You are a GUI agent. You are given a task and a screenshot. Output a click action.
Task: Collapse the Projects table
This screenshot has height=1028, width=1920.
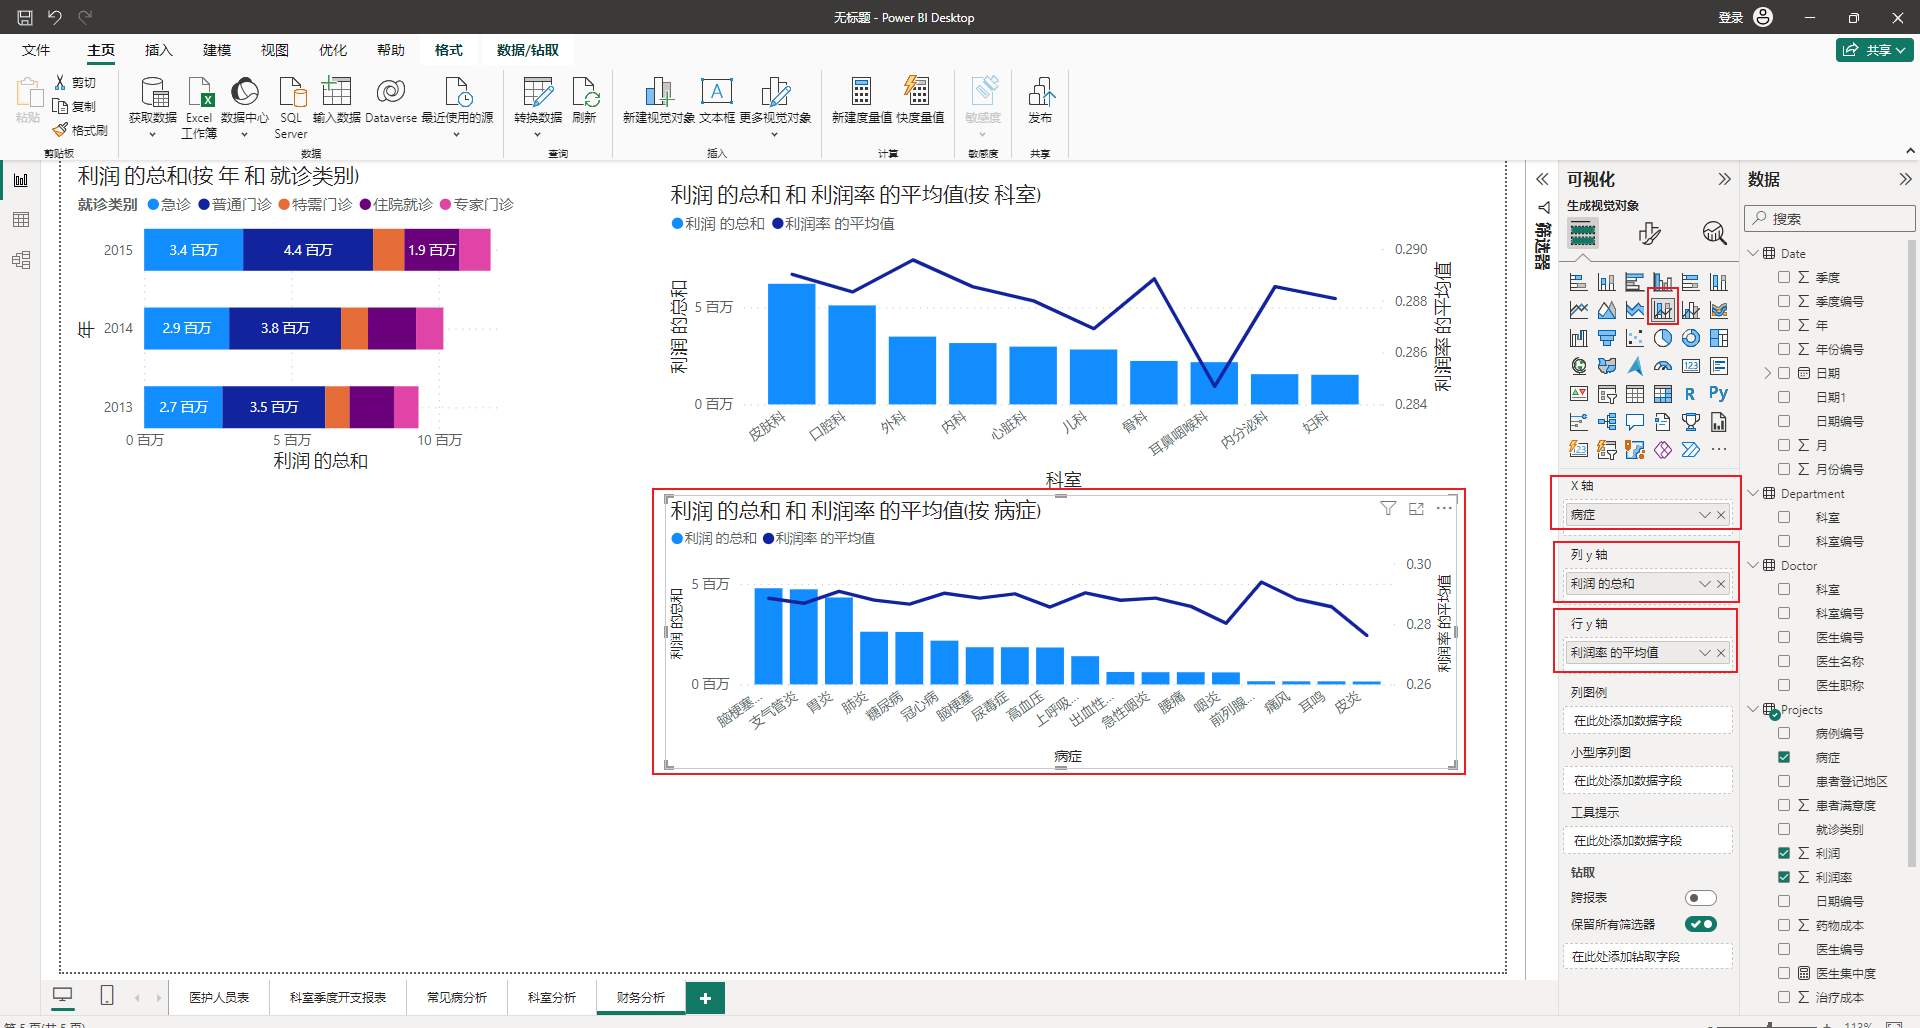pos(1753,709)
